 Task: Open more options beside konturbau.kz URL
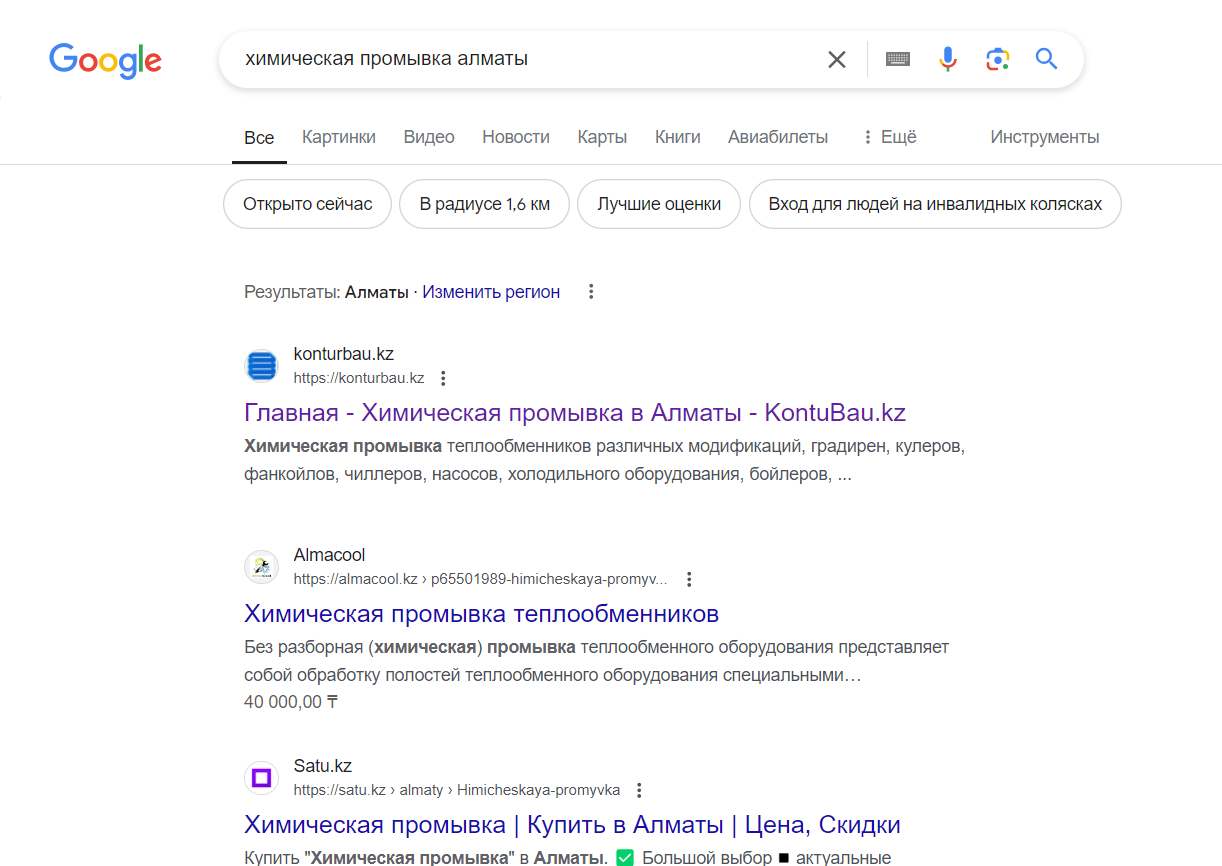click(x=444, y=379)
